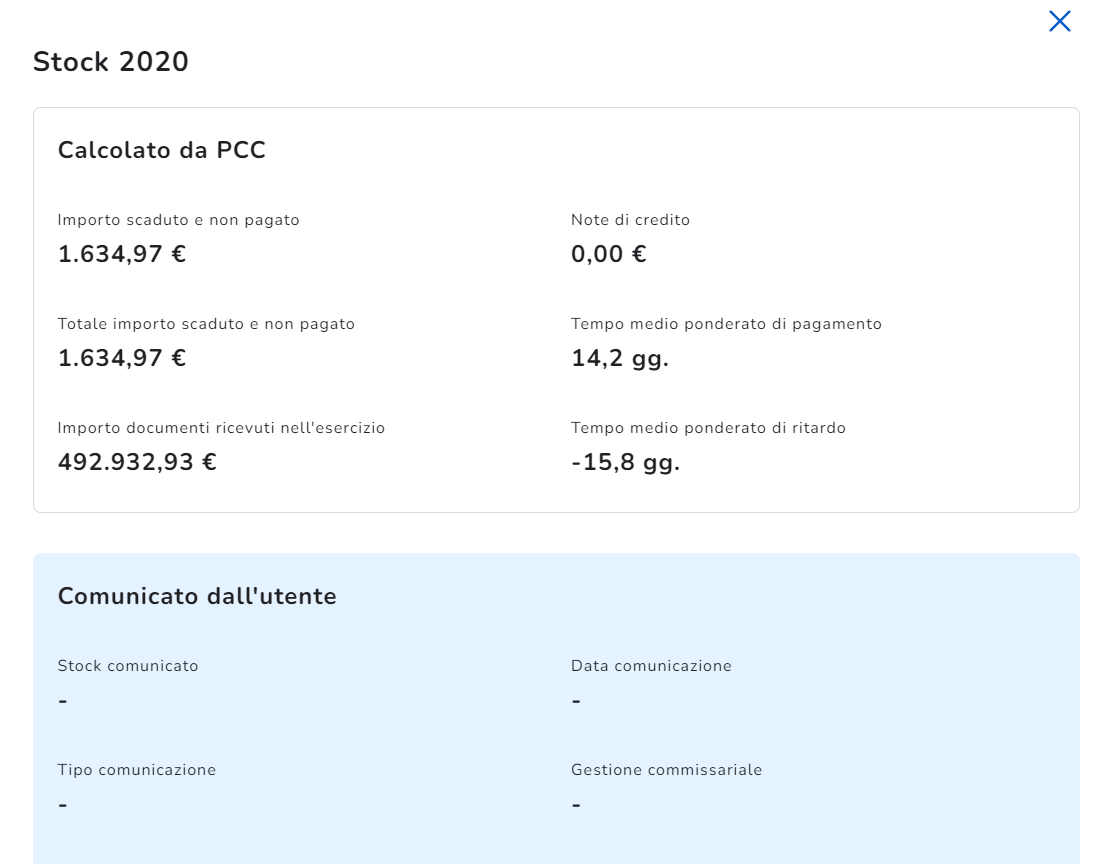Screen dimensions: 1106x864
Task: Close the Stock 2020 dialog
Action: point(1059,21)
